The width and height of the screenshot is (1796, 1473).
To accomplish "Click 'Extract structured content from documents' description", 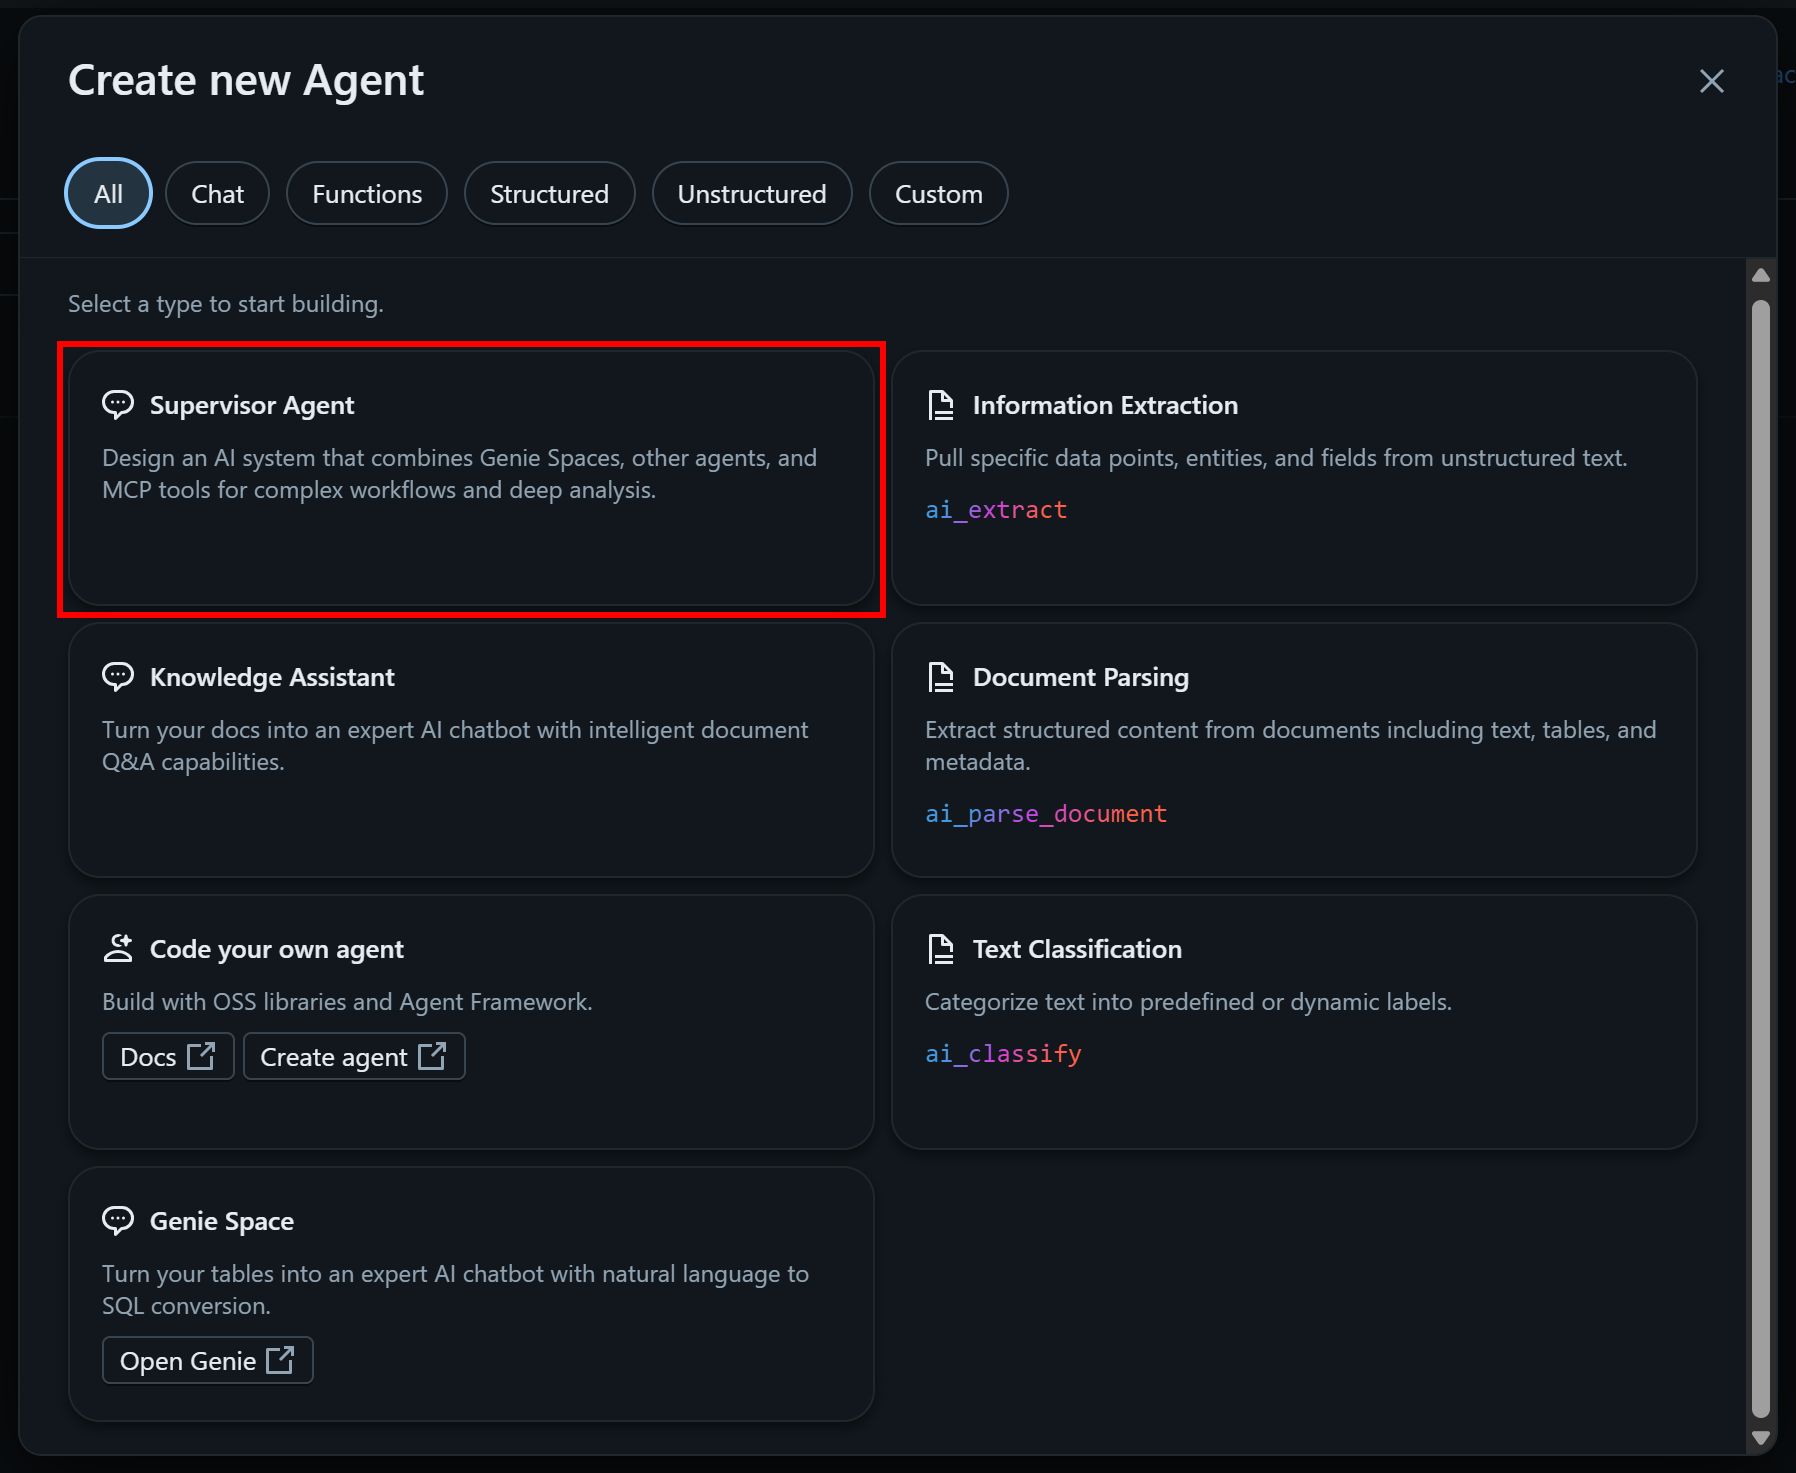I will click(x=1290, y=746).
